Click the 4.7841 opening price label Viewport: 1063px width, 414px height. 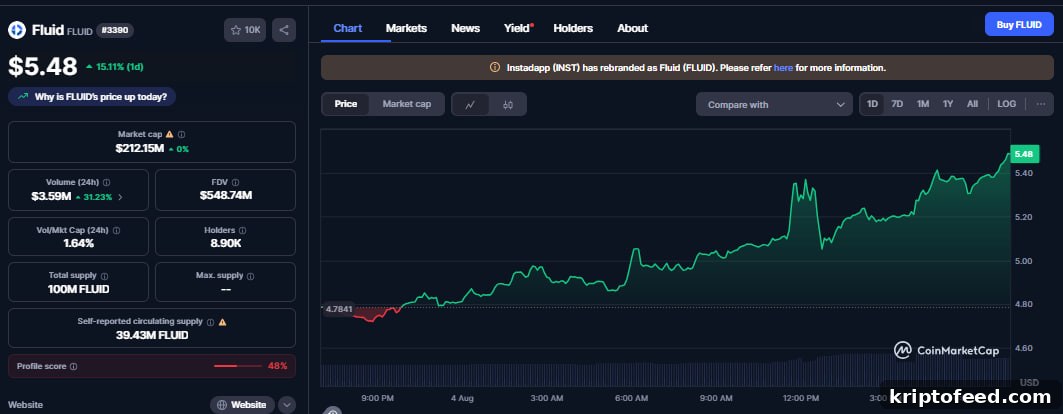pyautogui.click(x=338, y=309)
